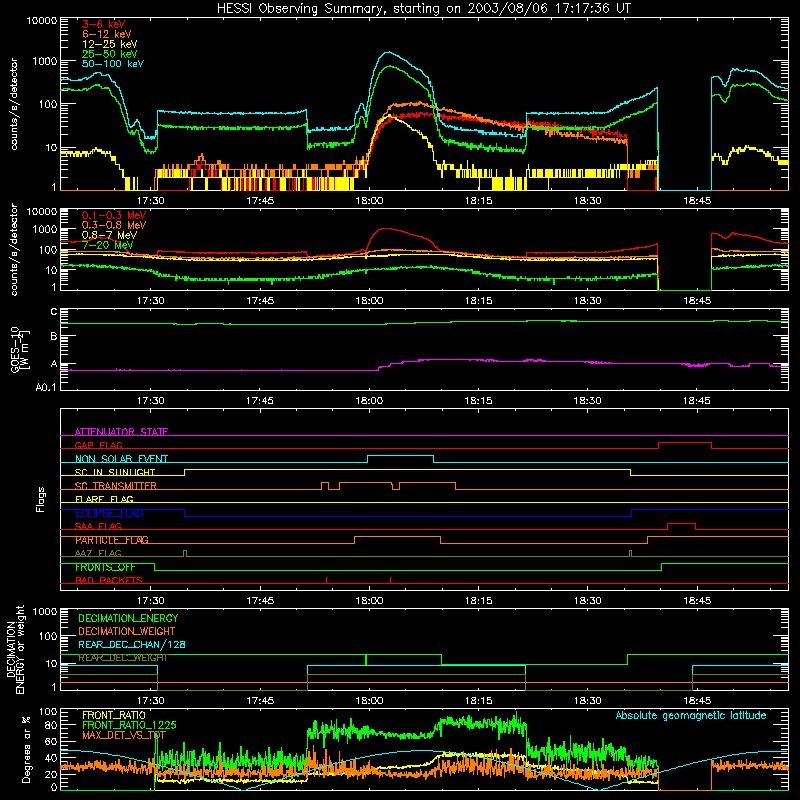Select the PARTICLE_FLAG label

click(x=112, y=540)
